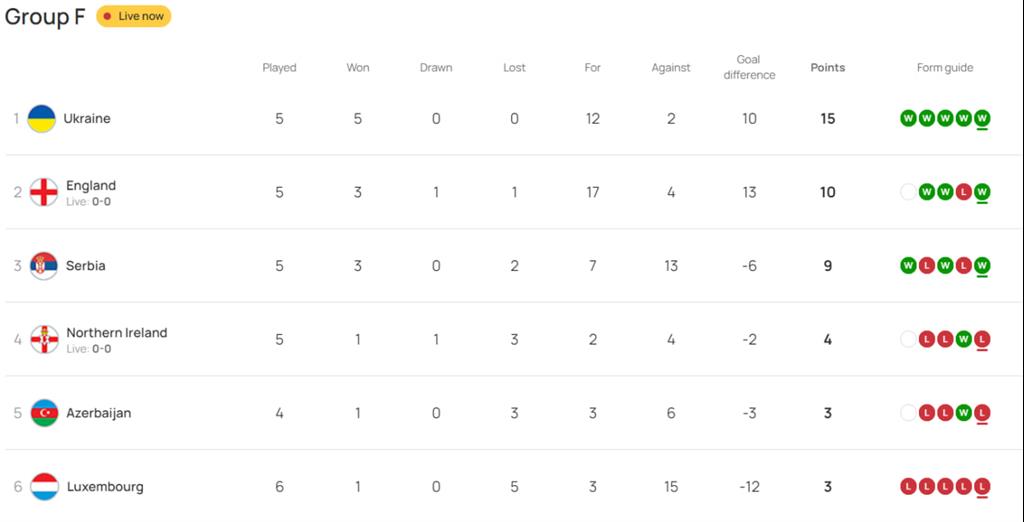Click Serbia's first form guide result
Viewport: 1024px width, 522px height.
[908, 266]
